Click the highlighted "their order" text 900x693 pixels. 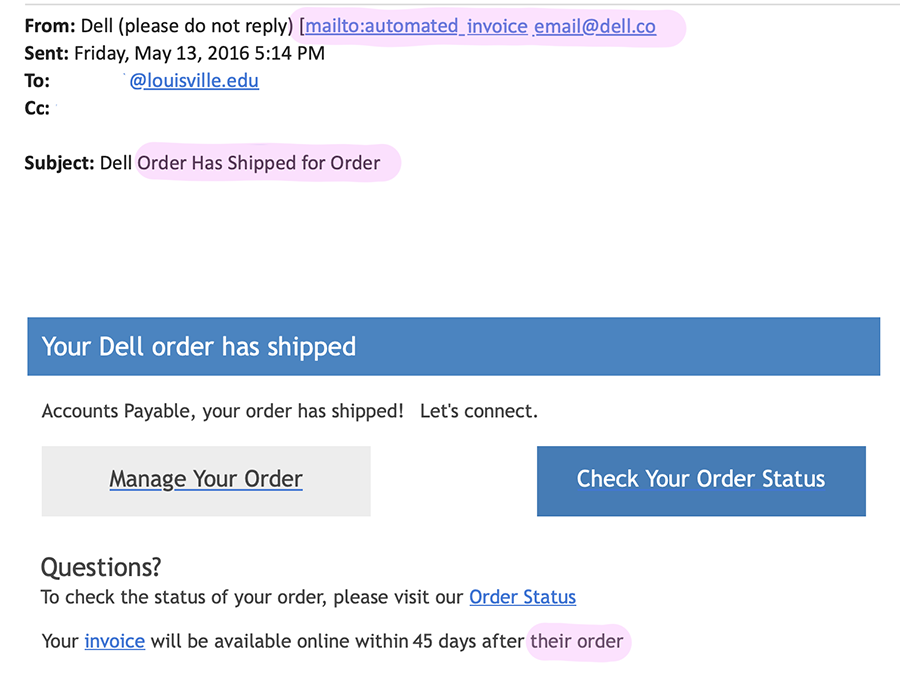tap(577, 641)
